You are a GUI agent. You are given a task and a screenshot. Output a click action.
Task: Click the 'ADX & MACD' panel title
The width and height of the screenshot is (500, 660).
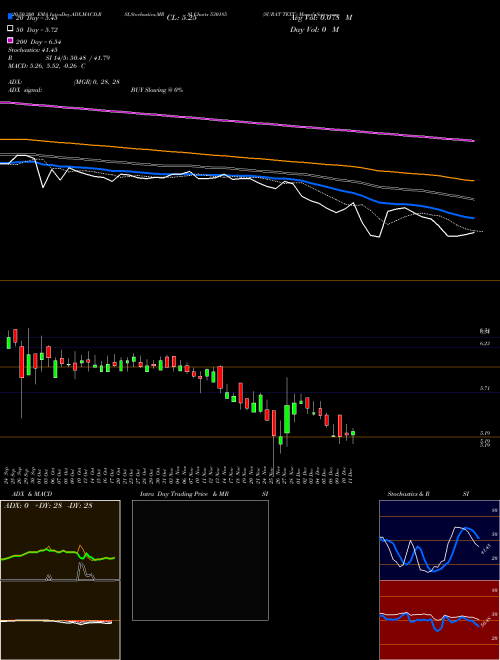coord(32,494)
